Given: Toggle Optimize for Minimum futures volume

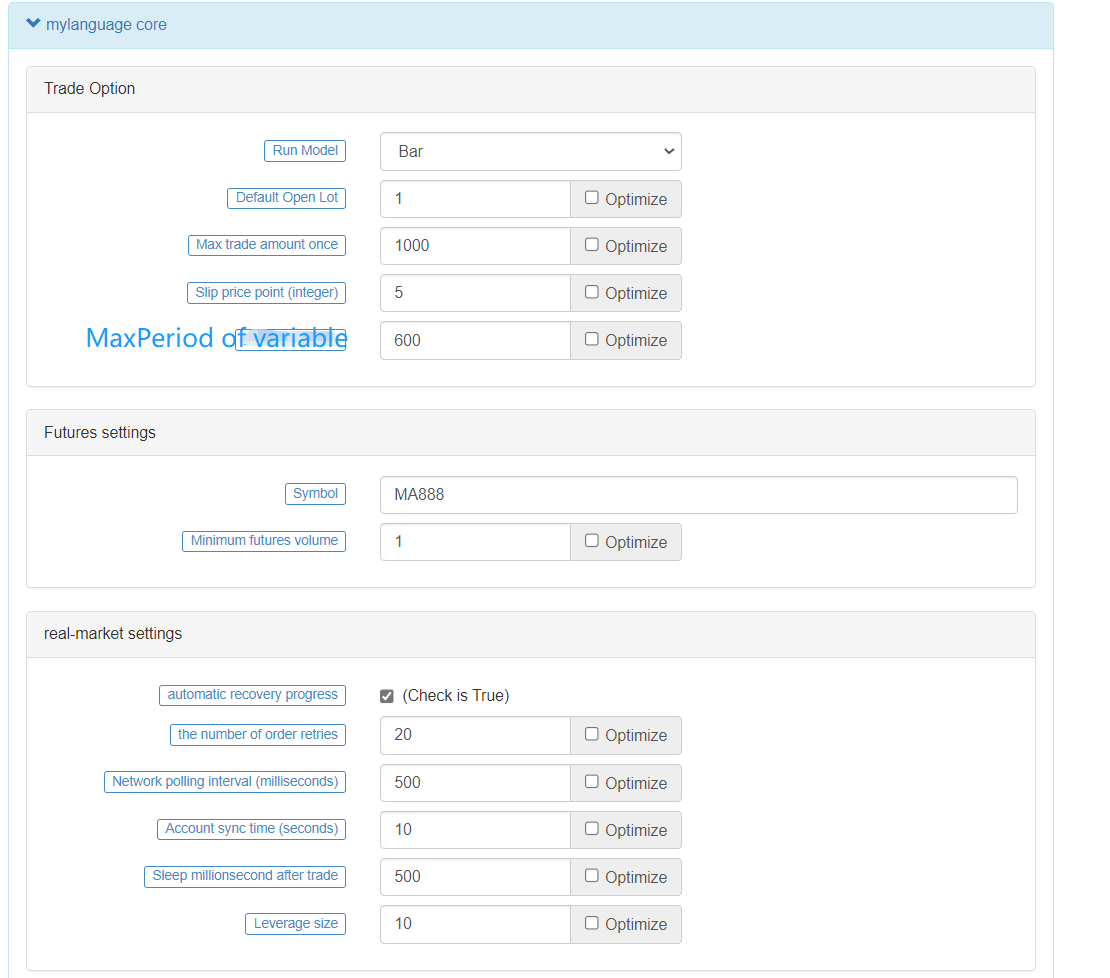Looking at the screenshot, I should tap(590, 541).
